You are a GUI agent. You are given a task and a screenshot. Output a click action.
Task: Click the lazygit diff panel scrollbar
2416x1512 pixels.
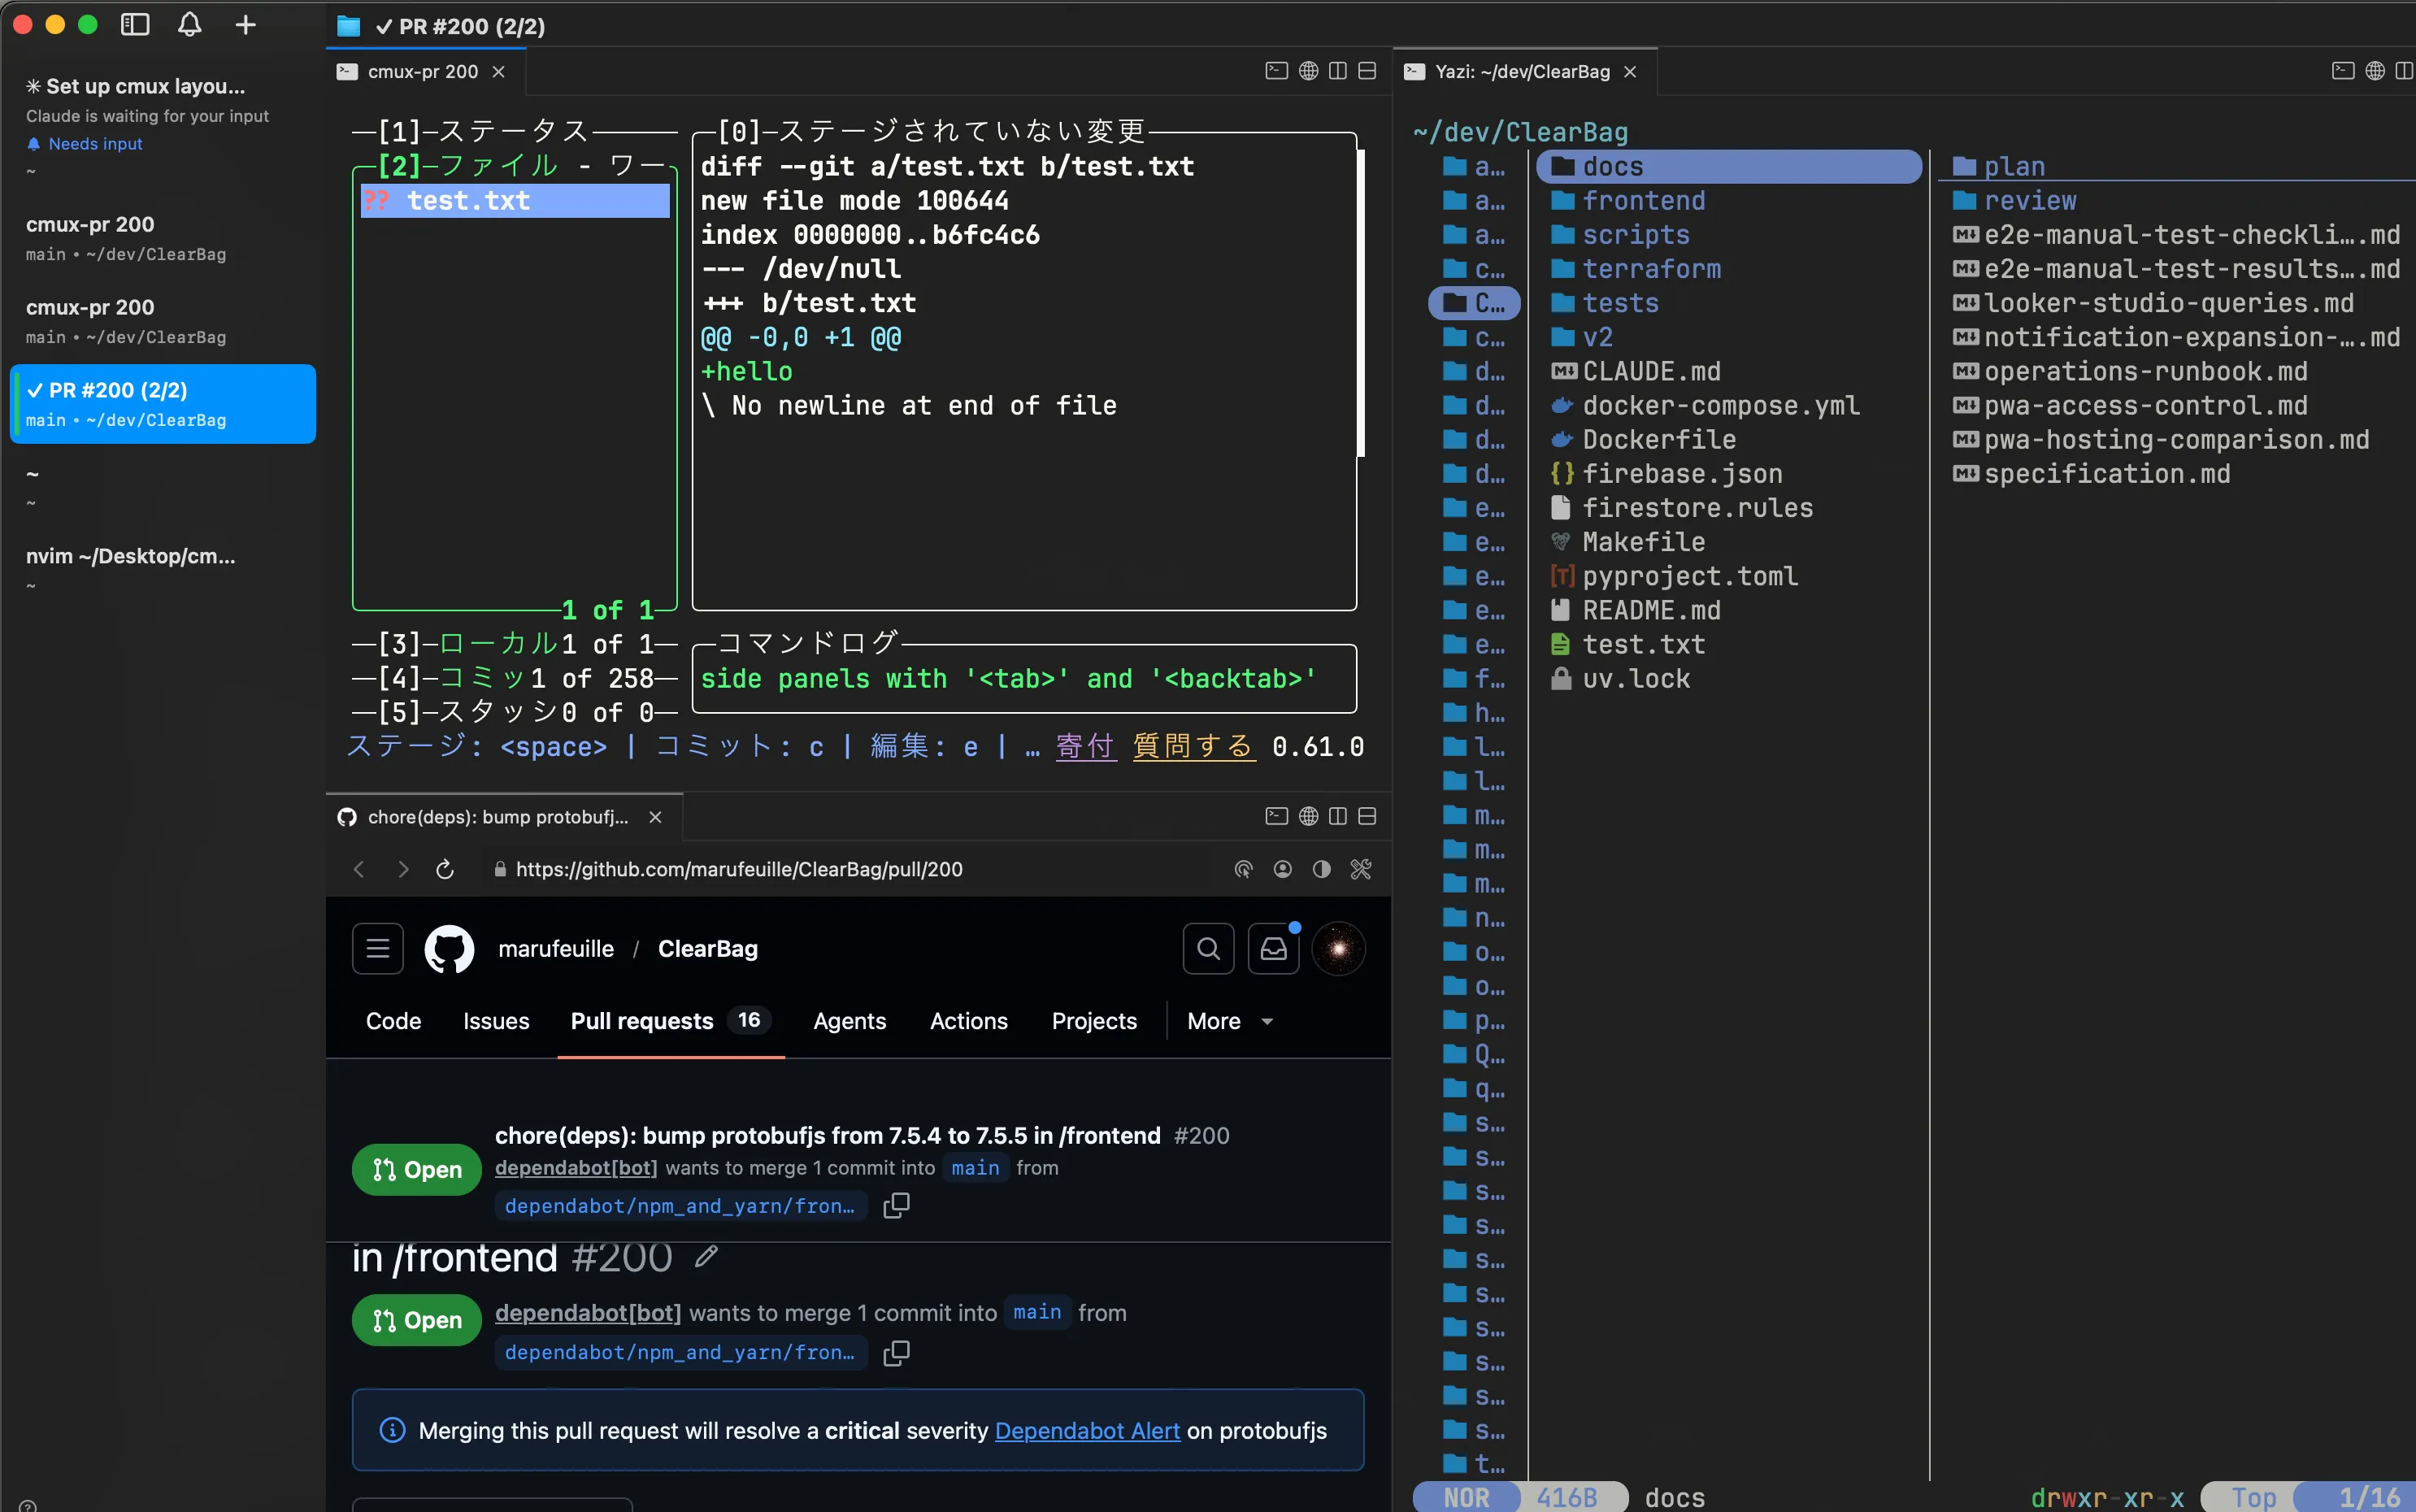point(1360,303)
